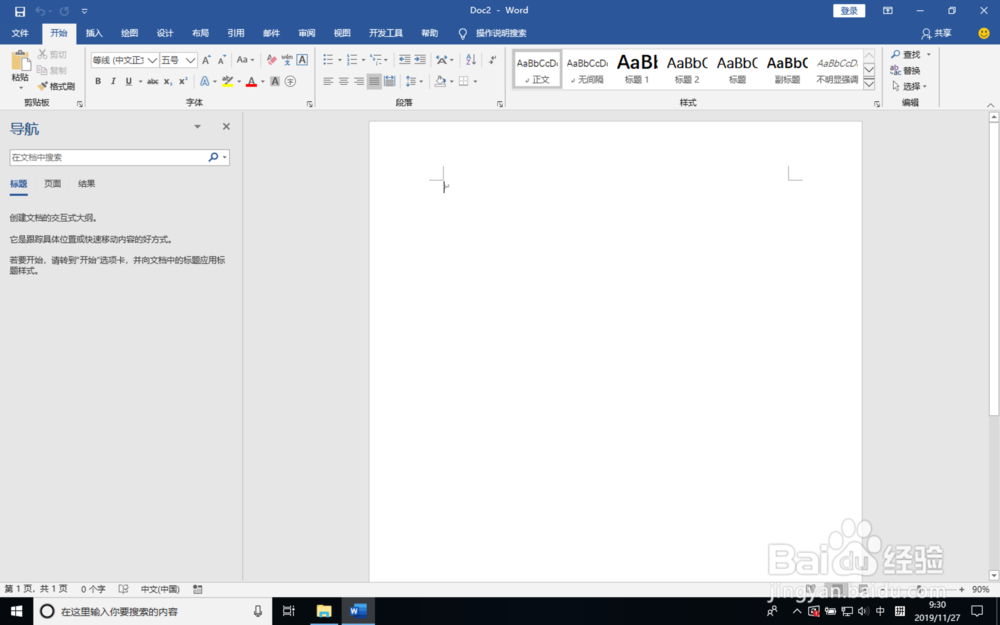
Task: Click 替换 replace button
Action: [x=906, y=70]
